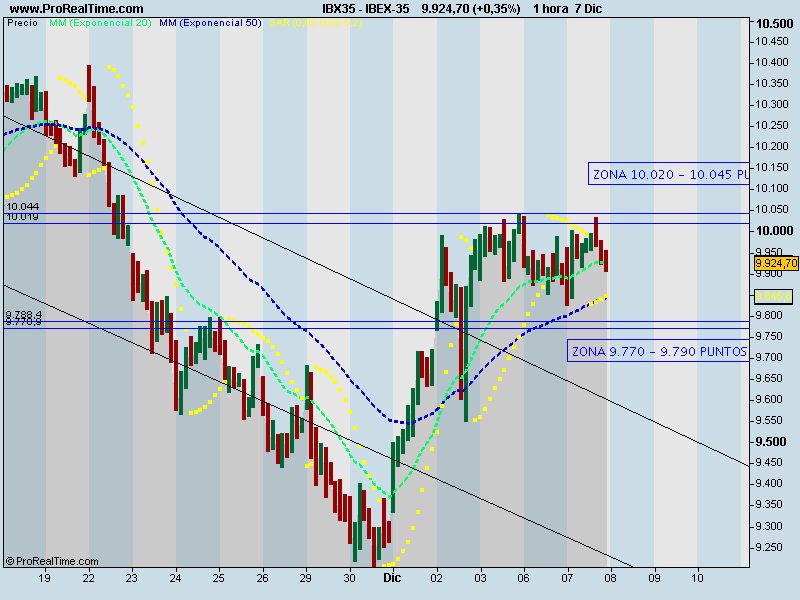Click the MM (Exponencial 50) legend label
The height and width of the screenshot is (600, 800).
pos(210,23)
